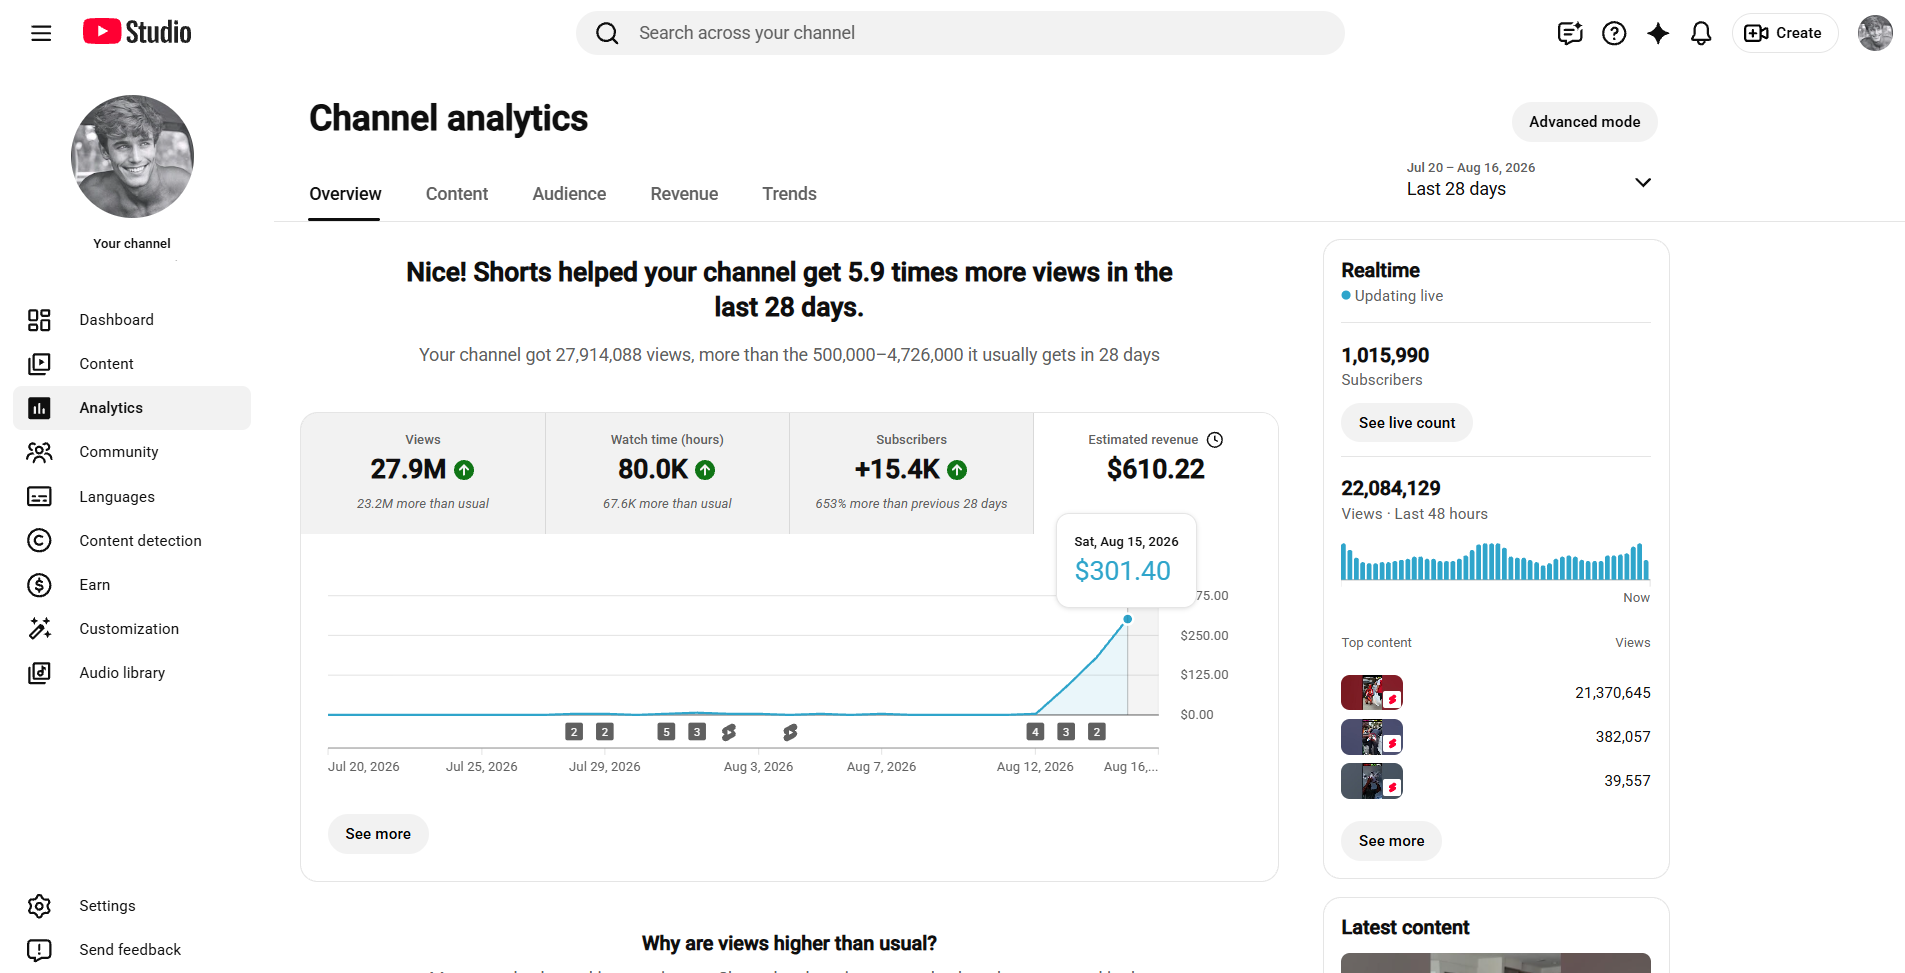Open the top content thumbnail with 21,370,645 views
This screenshot has width=1905, height=973.
pyautogui.click(x=1371, y=693)
